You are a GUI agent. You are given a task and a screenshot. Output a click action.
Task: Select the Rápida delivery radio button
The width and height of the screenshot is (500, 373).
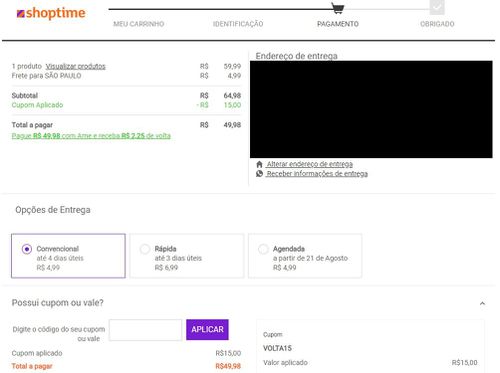click(145, 249)
